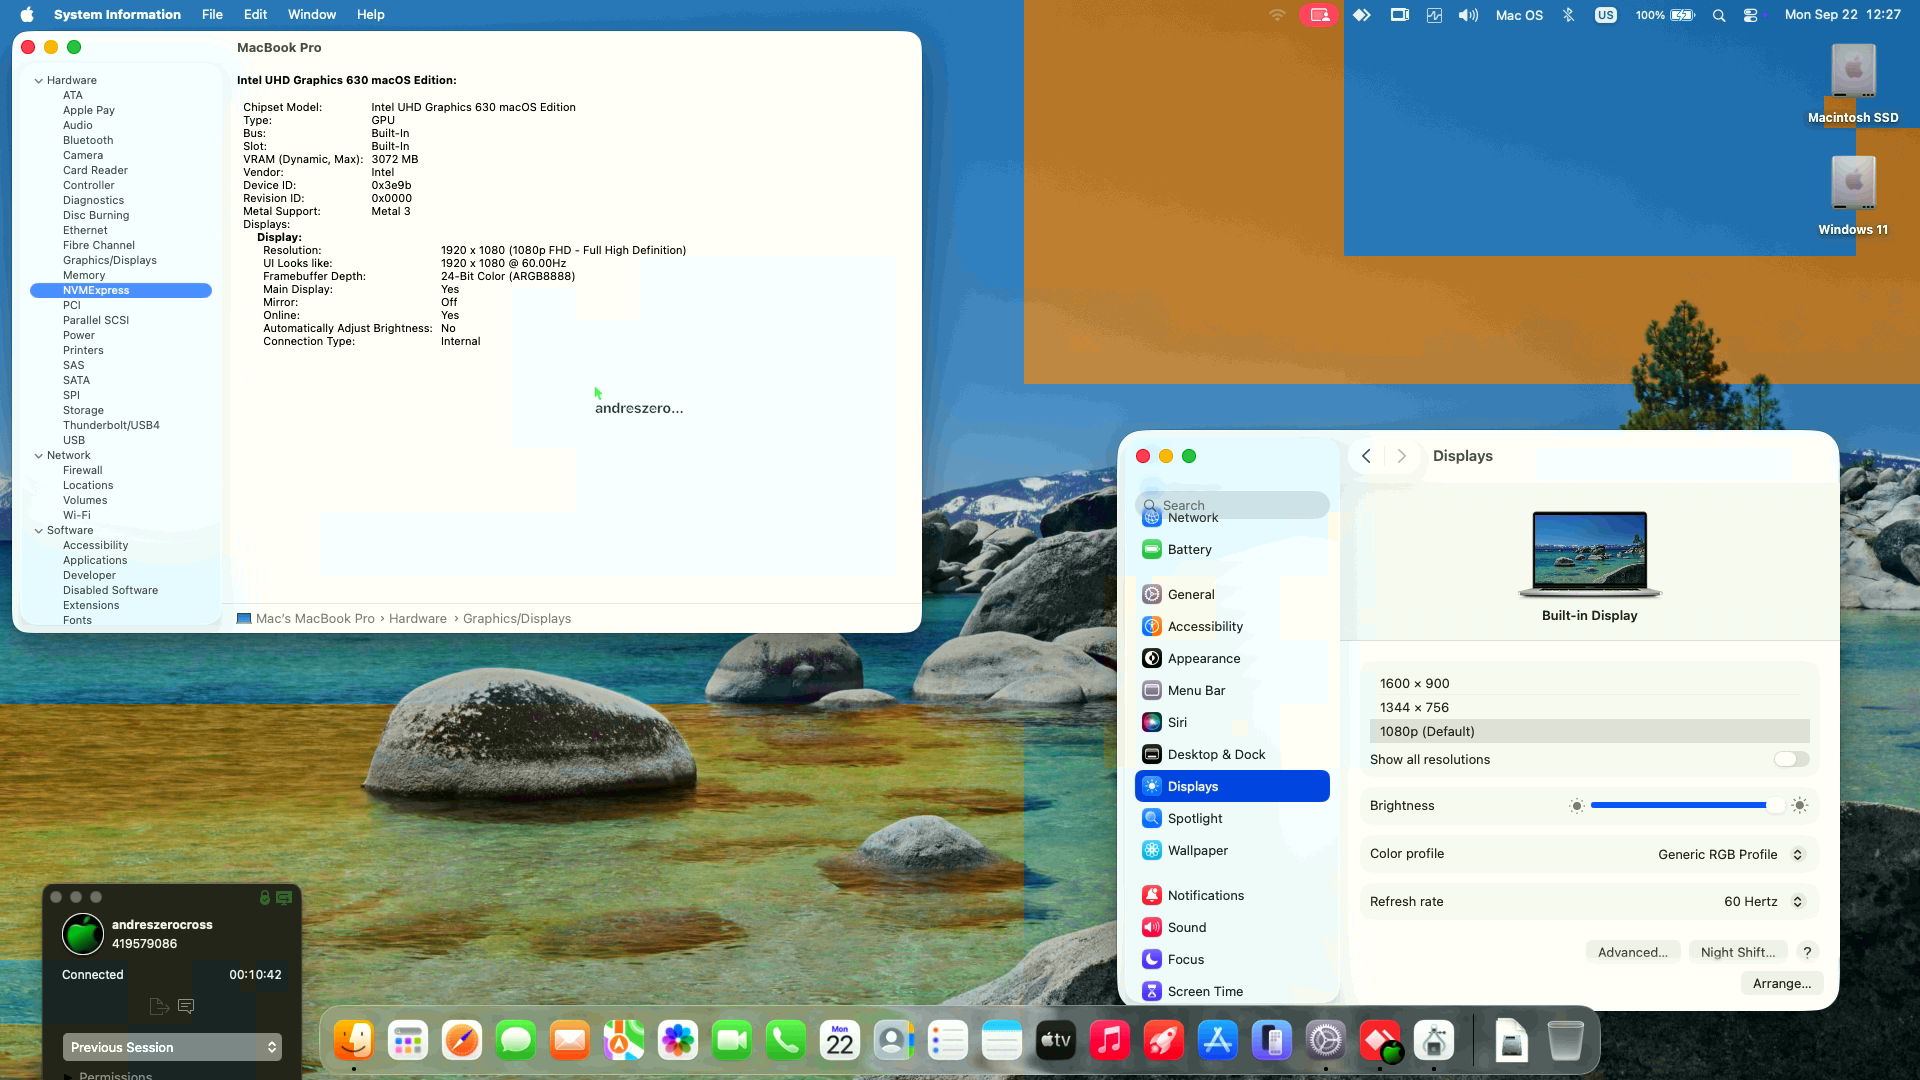This screenshot has height=1080, width=1920.
Task: Open the Help menu
Action: (371, 15)
